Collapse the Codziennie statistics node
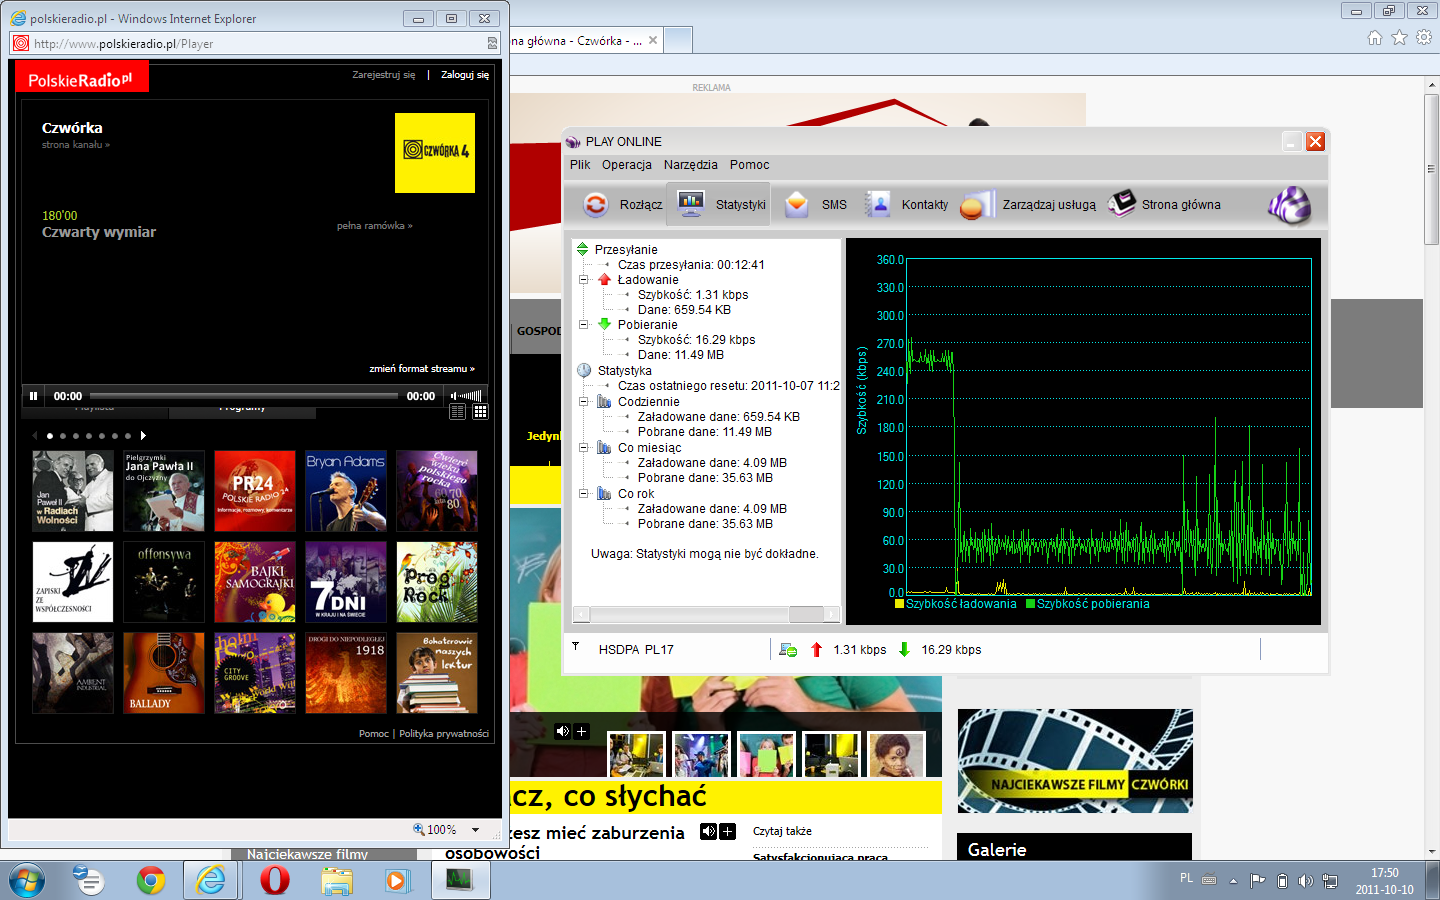Image resolution: width=1440 pixels, height=900 pixels. click(583, 402)
